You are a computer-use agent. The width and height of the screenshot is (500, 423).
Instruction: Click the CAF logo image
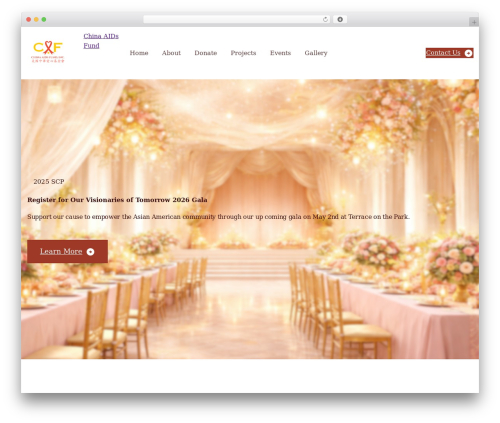(x=48, y=52)
